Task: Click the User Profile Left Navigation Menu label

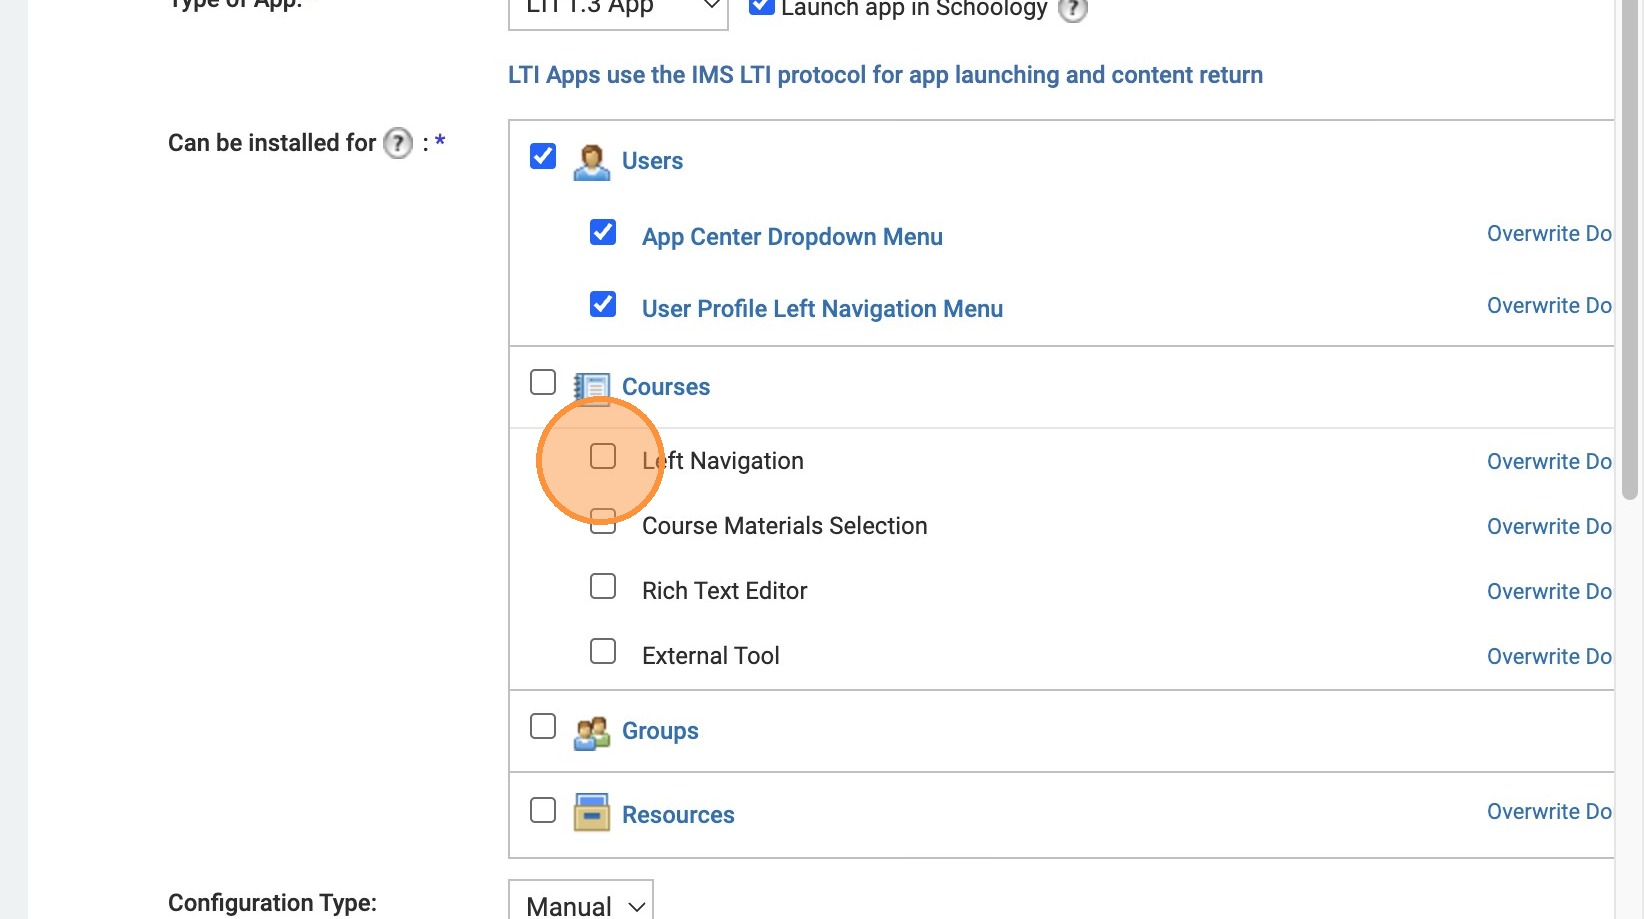Action: pyautogui.click(x=822, y=309)
